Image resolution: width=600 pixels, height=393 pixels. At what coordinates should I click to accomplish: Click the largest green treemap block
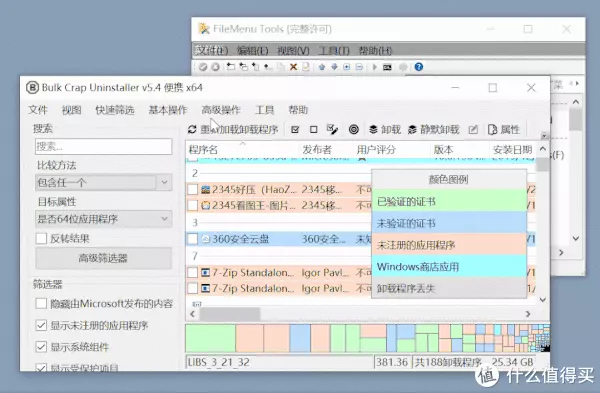(210, 338)
